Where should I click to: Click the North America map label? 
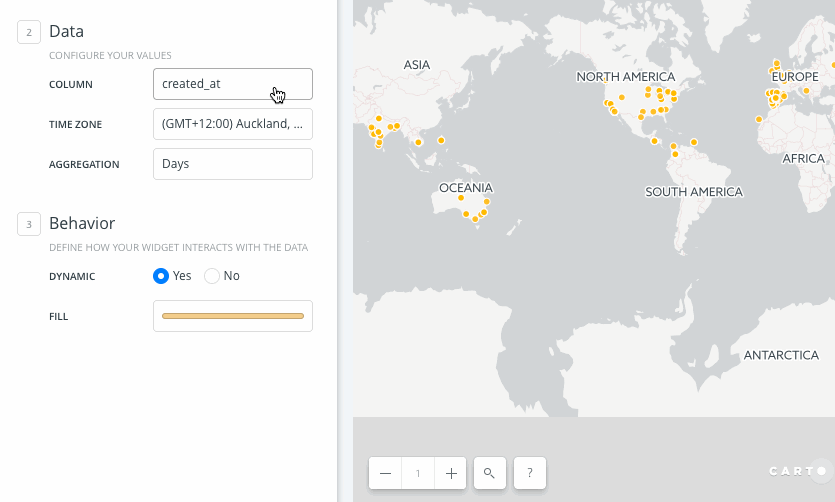click(626, 77)
